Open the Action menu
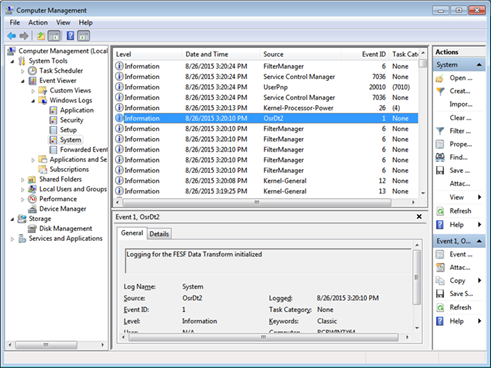 pyautogui.click(x=38, y=23)
